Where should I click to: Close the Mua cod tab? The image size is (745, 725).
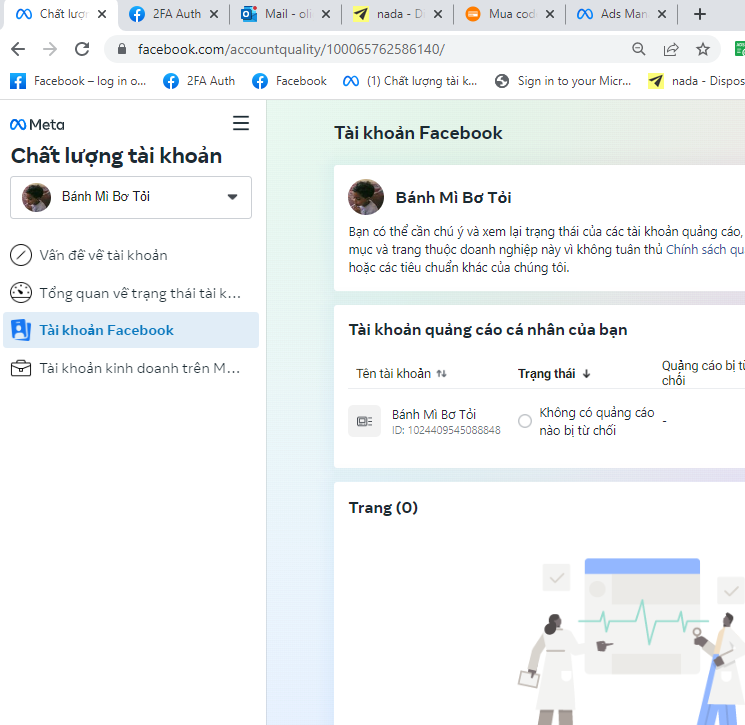(550, 14)
